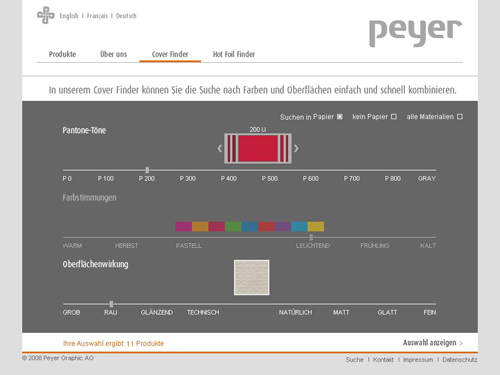The image size is (500, 375).
Task: Show previous Pantone tone with left arrow
Action: tap(220, 148)
